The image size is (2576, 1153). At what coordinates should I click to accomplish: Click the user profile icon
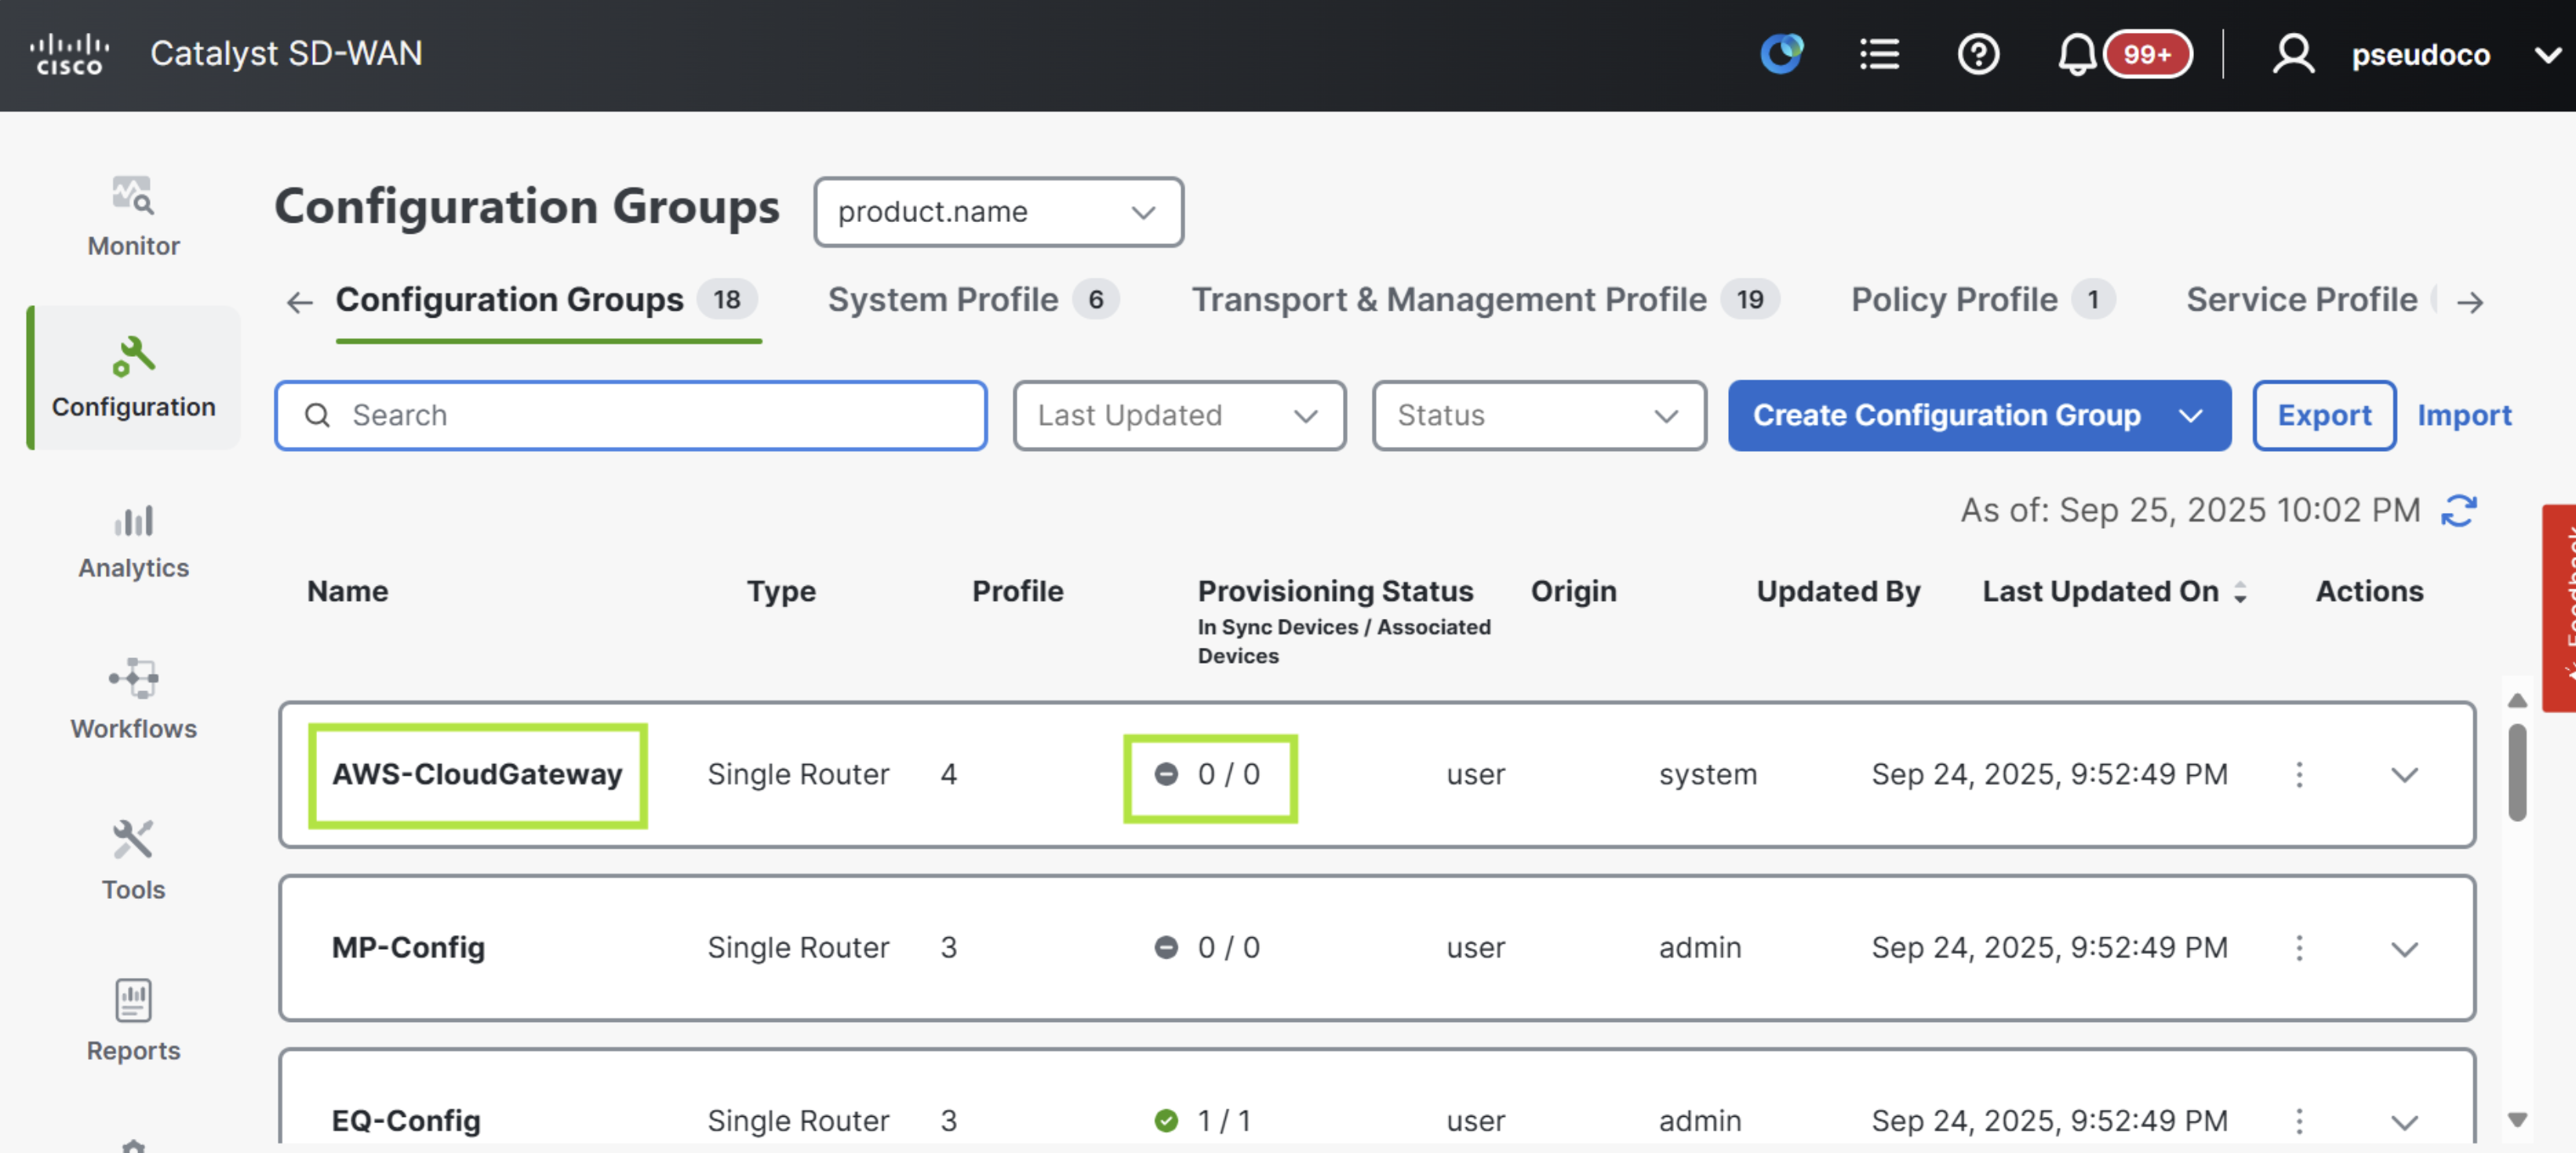2292,54
